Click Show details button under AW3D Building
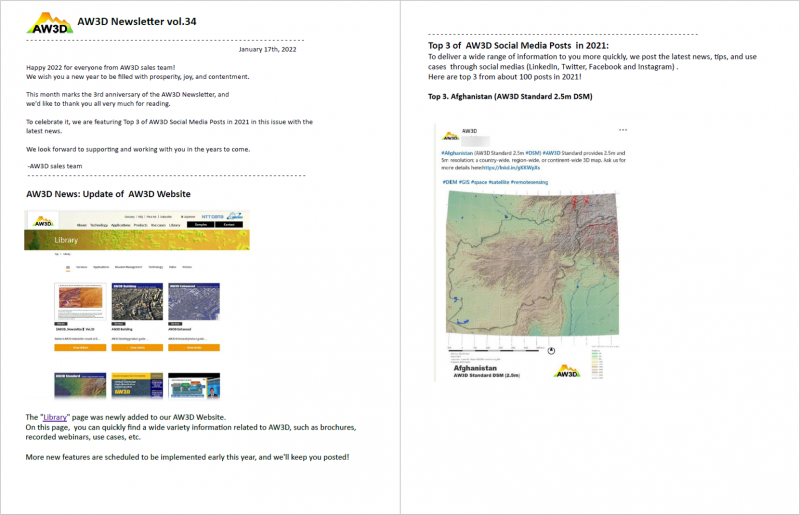800x515 pixels. (137, 348)
